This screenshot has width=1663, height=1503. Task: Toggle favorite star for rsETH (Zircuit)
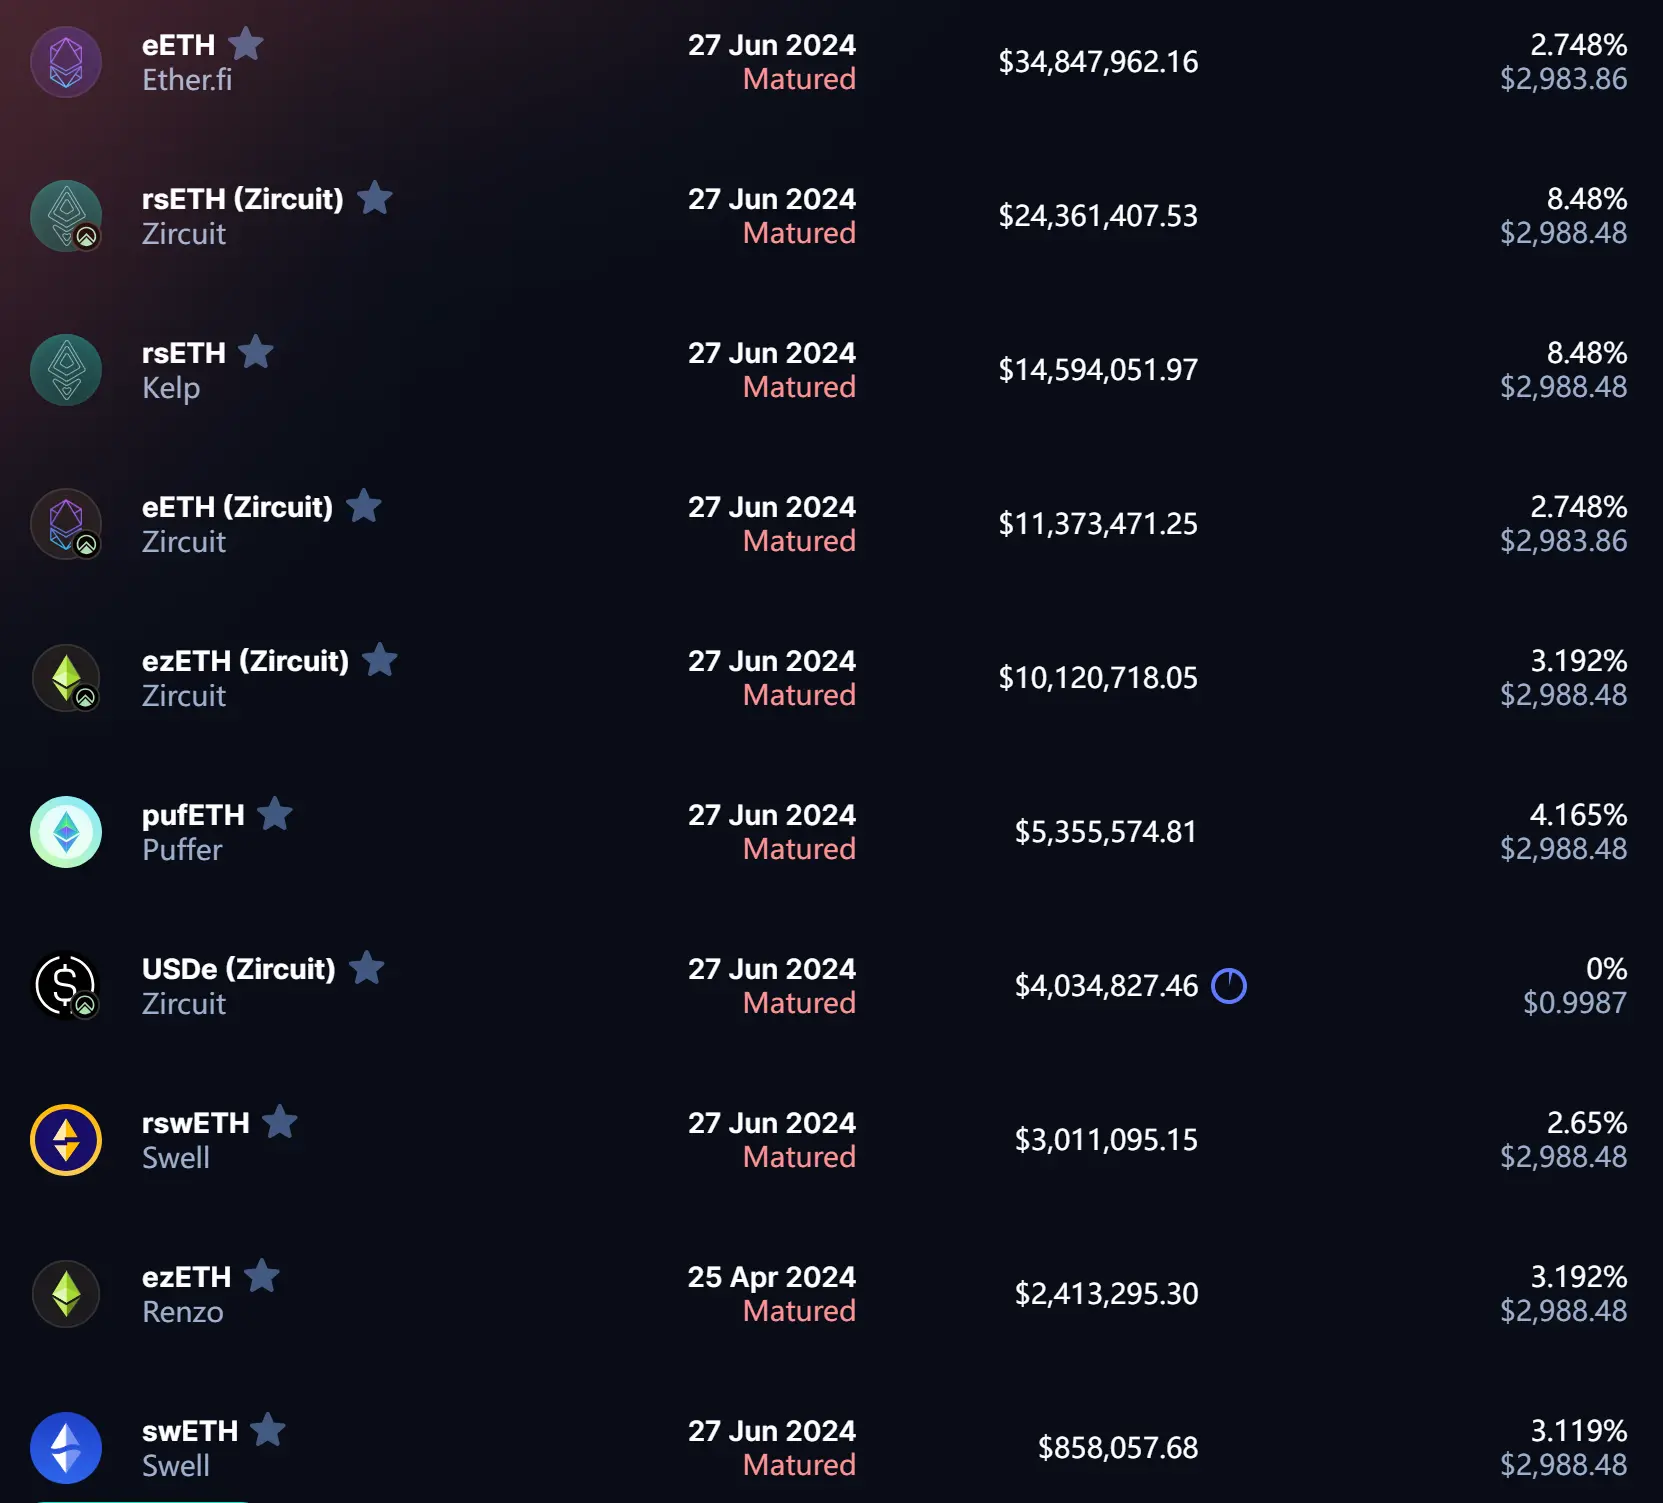[x=375, y=198]
